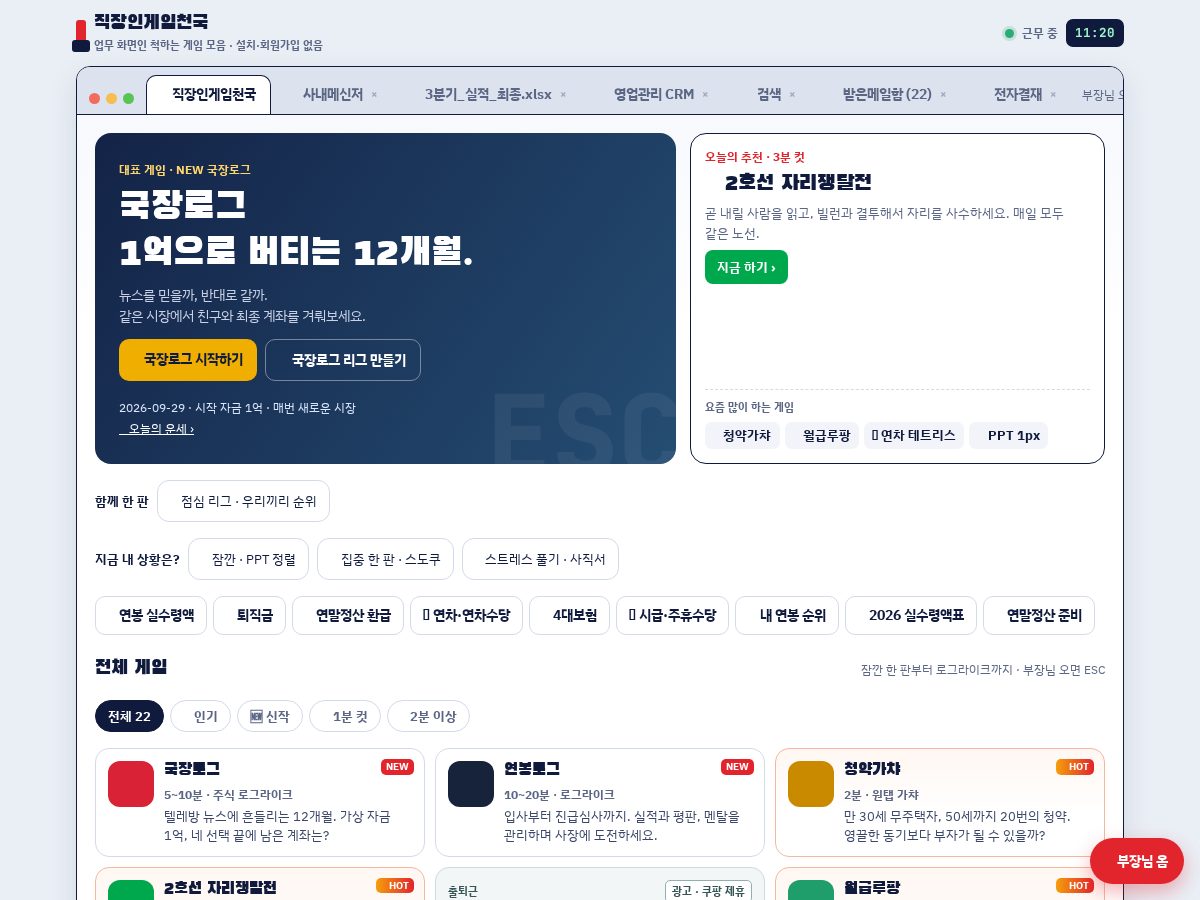Viewport: 1200px width, 900px height.
Task: Close the 받은메일함 (22) tab
Action: pyautogui.click(x=943, y=95)
